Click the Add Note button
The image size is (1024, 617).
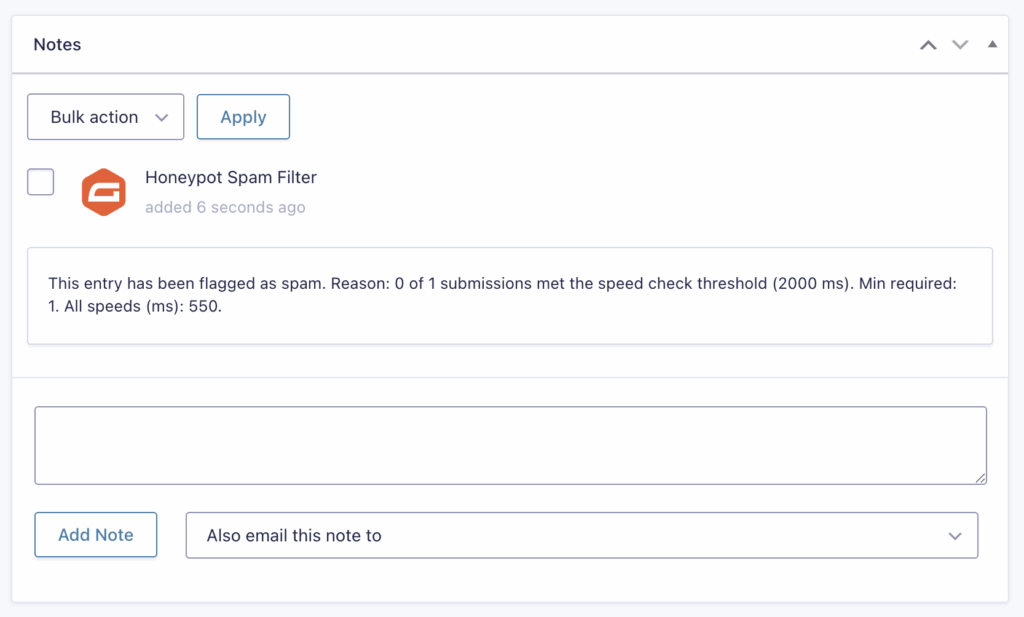pos(95,535)
